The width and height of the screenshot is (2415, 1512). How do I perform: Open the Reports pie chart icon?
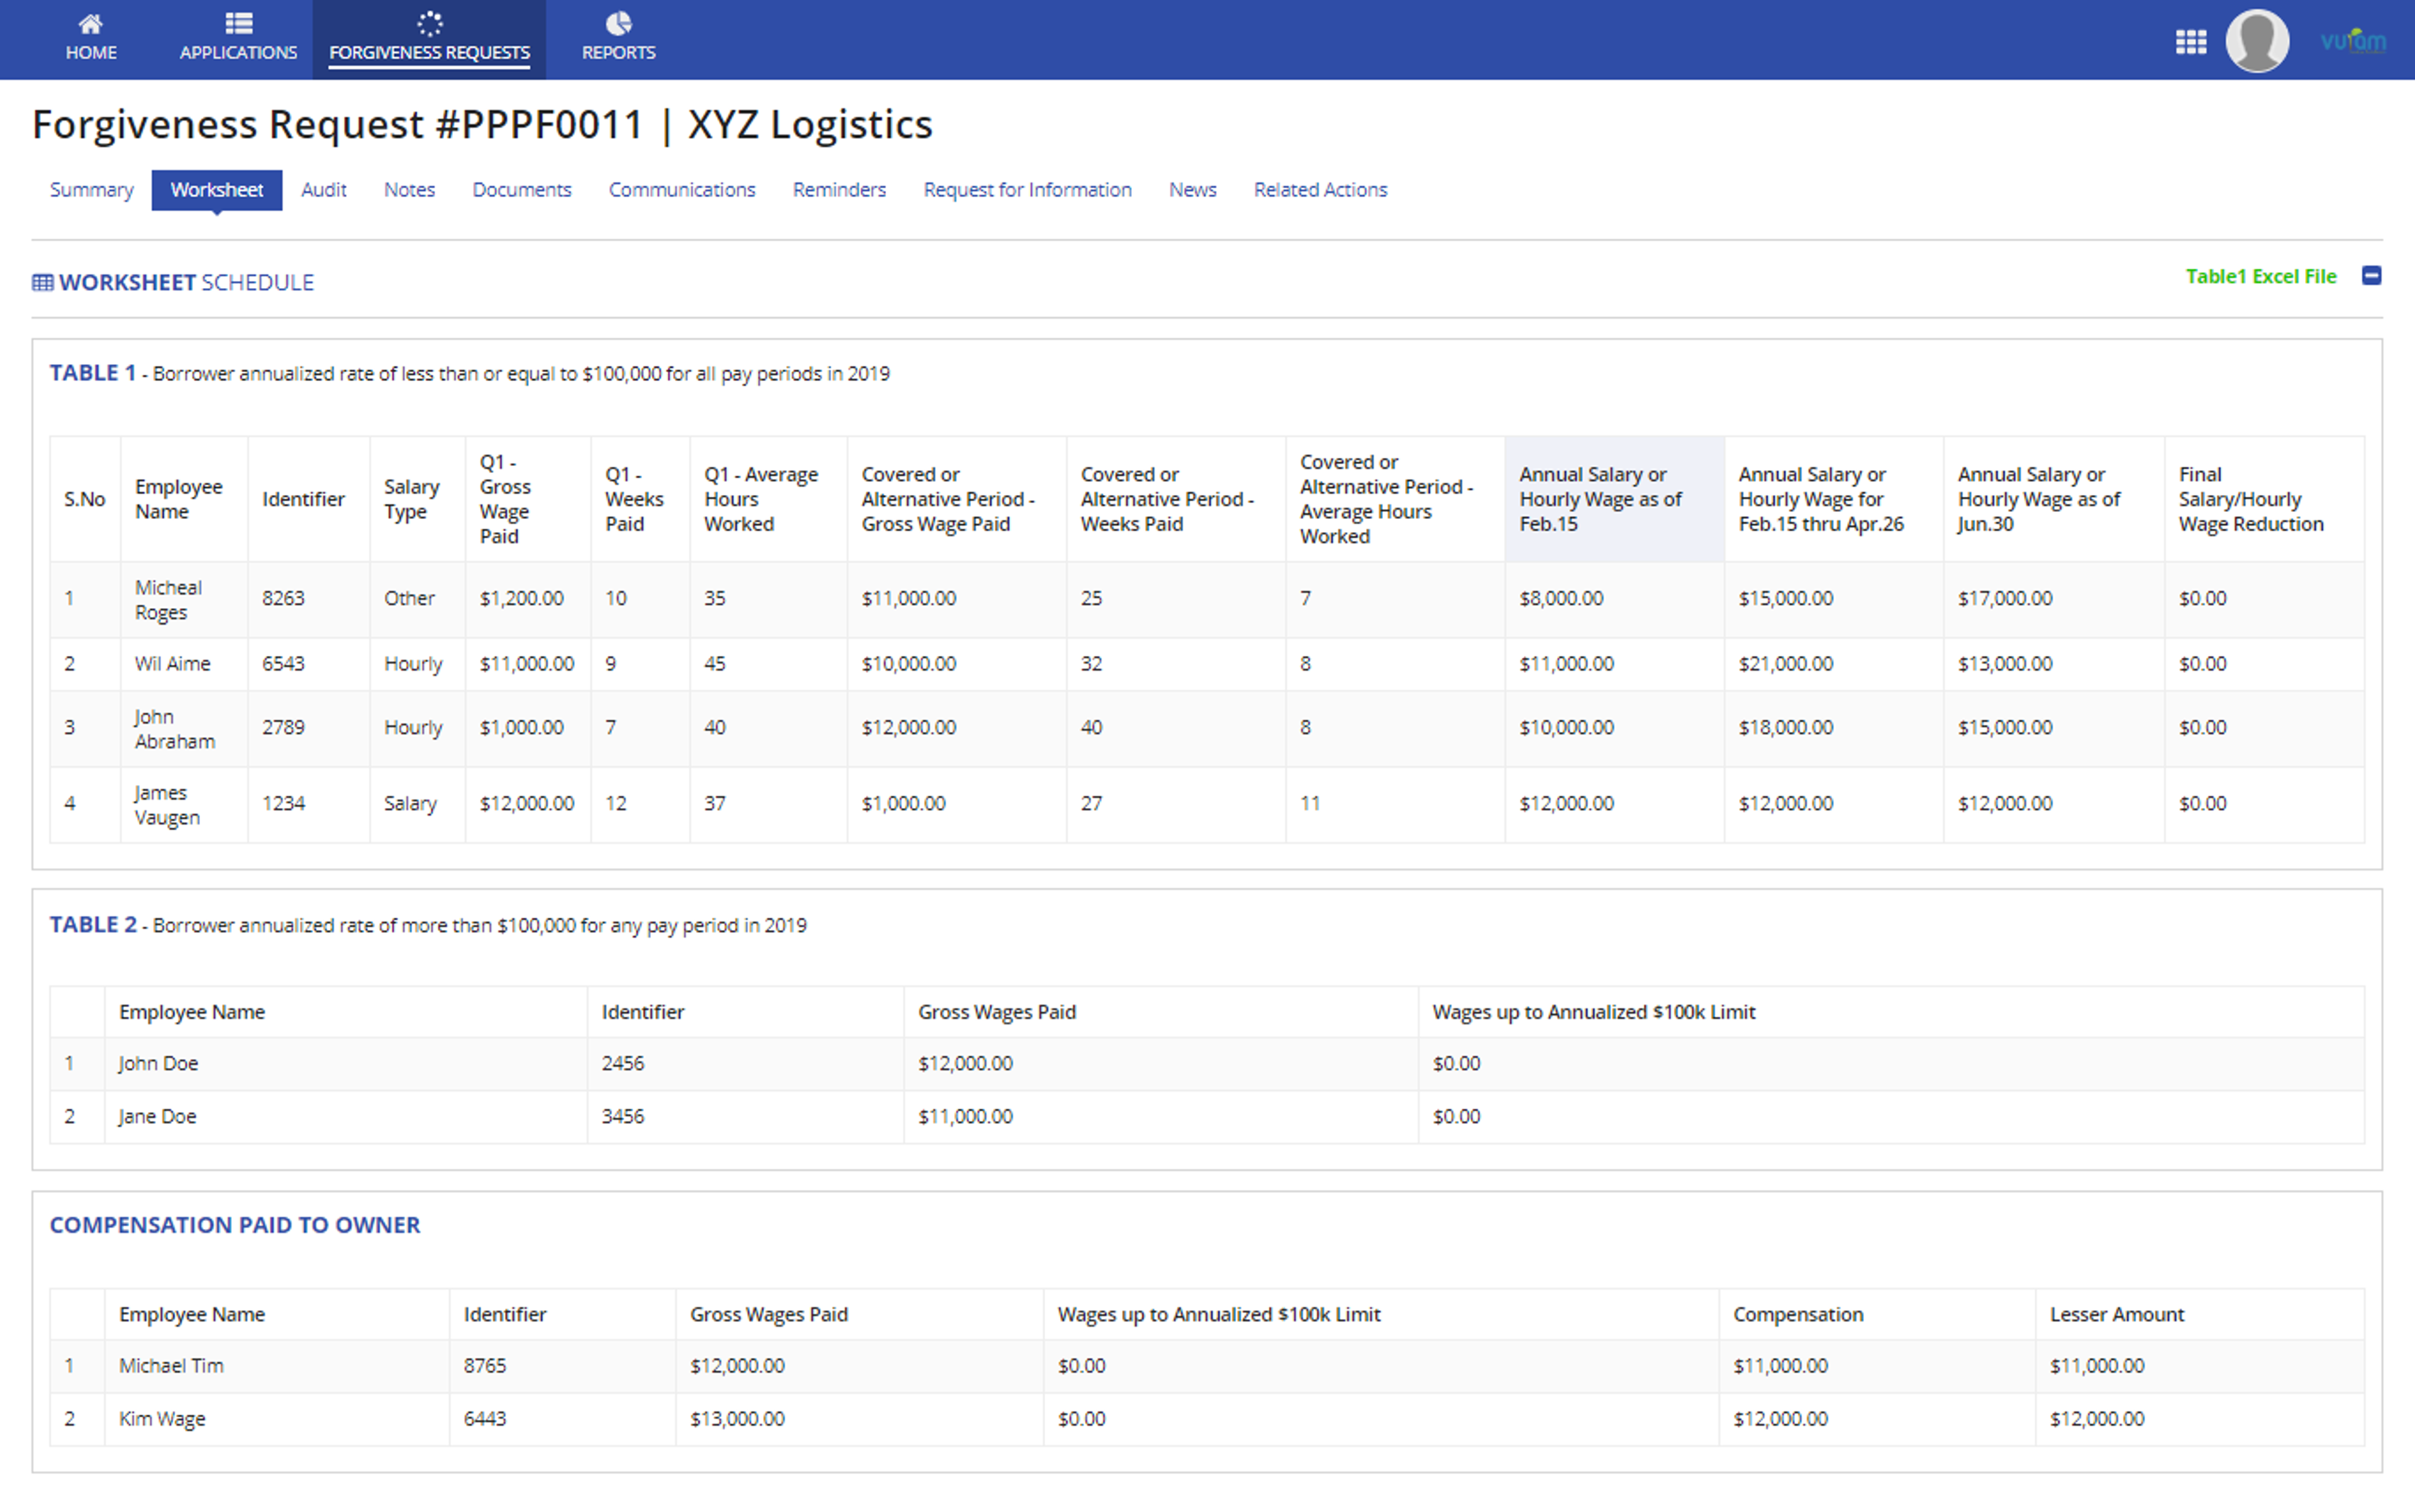(x=618, y=23)
